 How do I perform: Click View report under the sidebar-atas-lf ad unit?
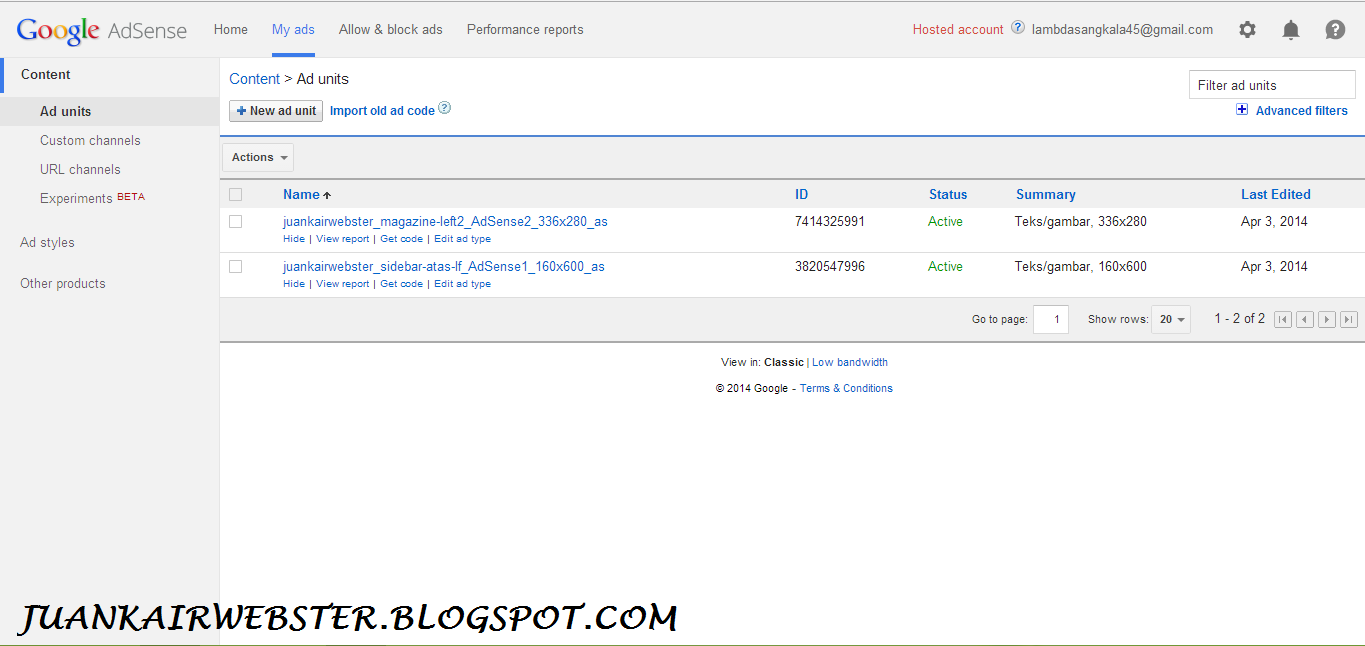(x=343, y=284)
